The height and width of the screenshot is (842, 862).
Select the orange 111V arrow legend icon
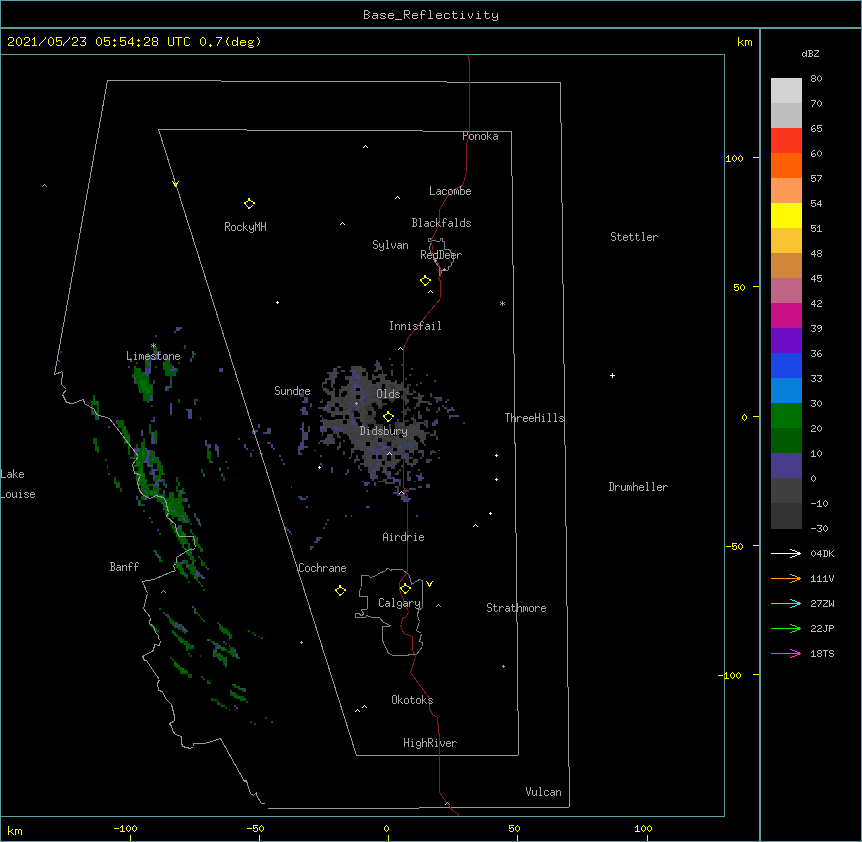click(x=786, y=578)
